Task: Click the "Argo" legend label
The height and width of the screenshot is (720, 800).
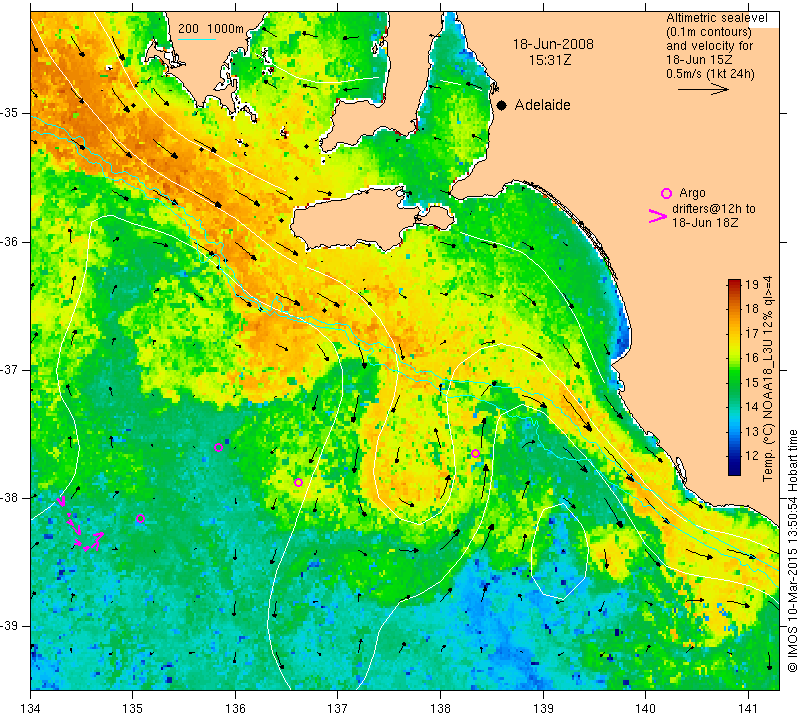Action: click(692, 193)
